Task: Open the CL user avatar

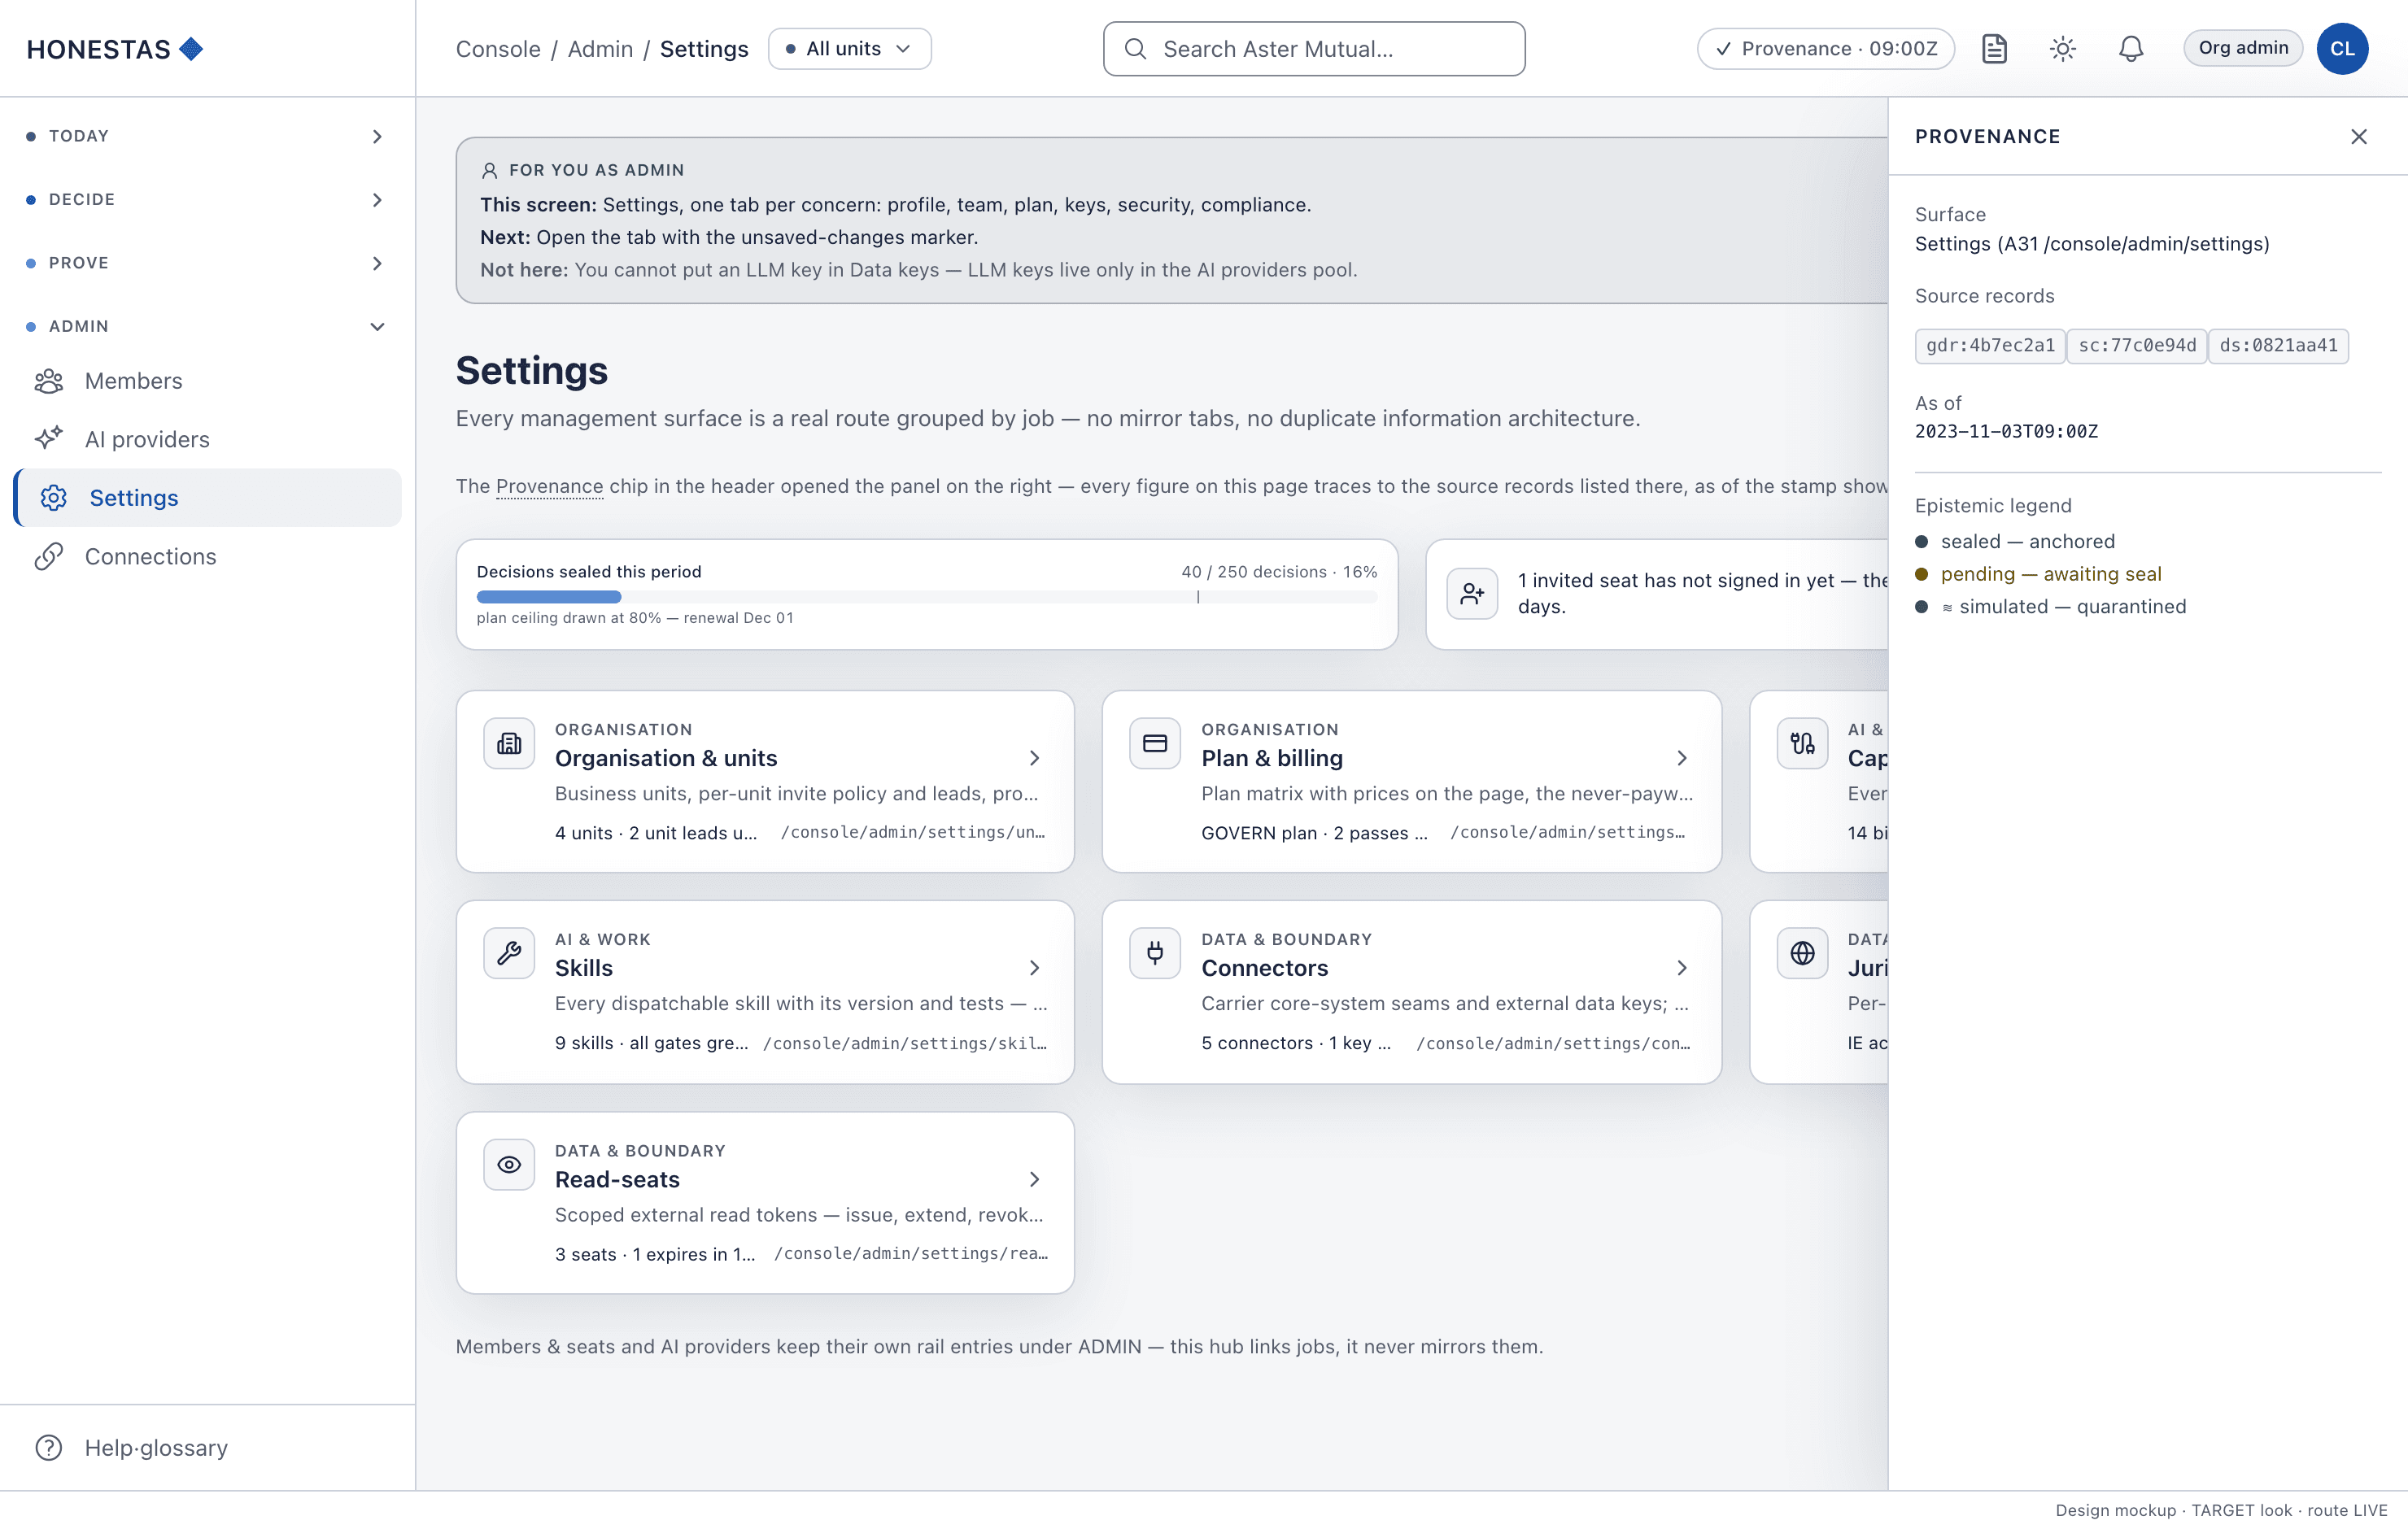Action: 2342,48
